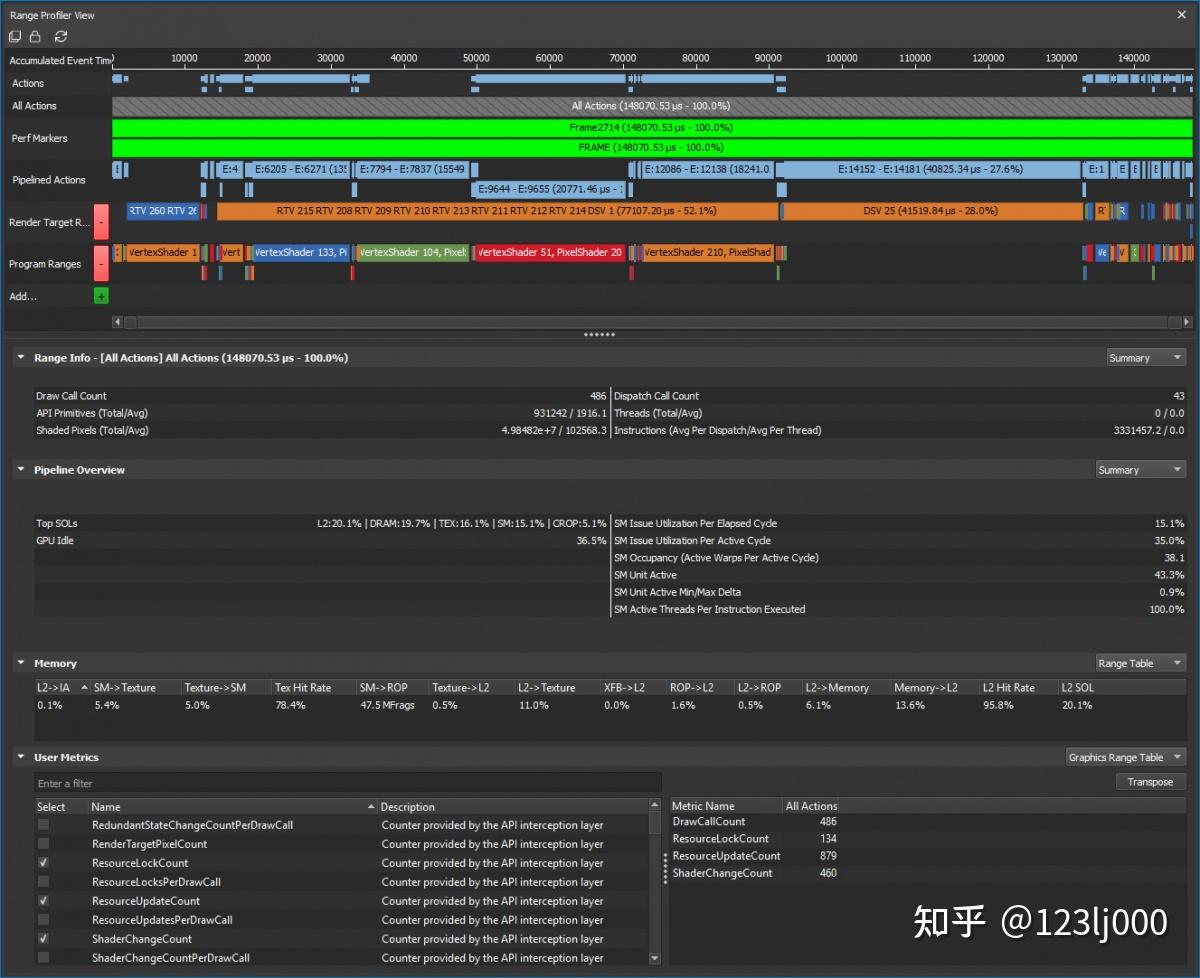
Task: Remove the Program Ranges row with red minus
Action: point(101,264)
